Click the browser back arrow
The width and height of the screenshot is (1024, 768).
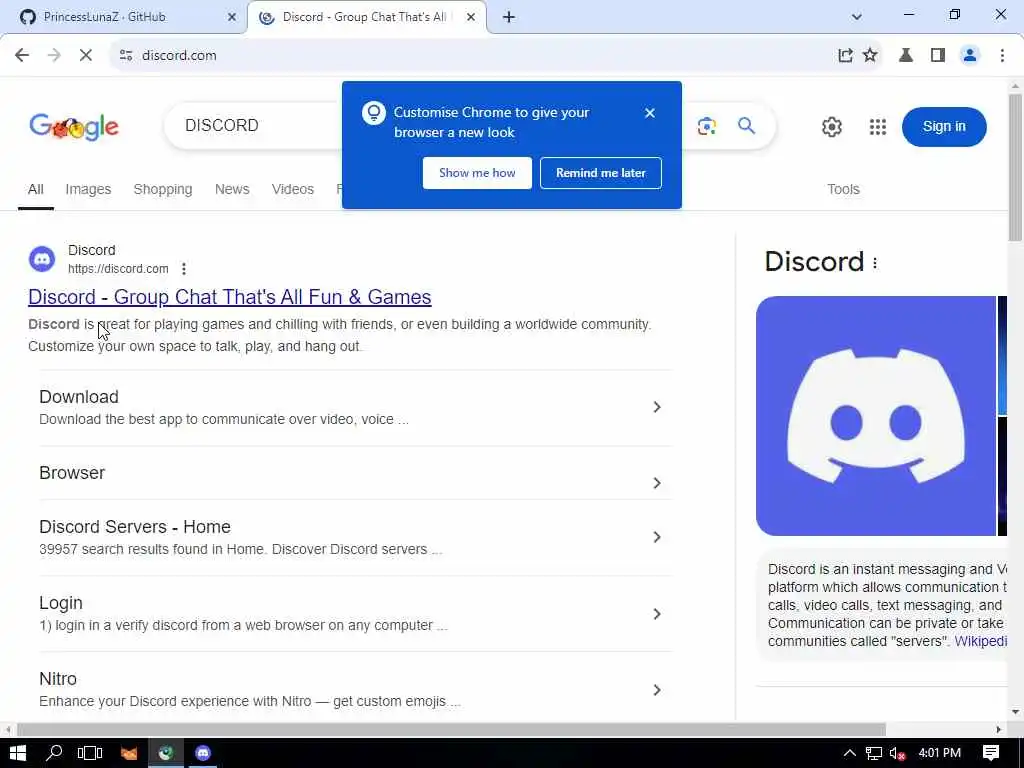click(22, 56)
